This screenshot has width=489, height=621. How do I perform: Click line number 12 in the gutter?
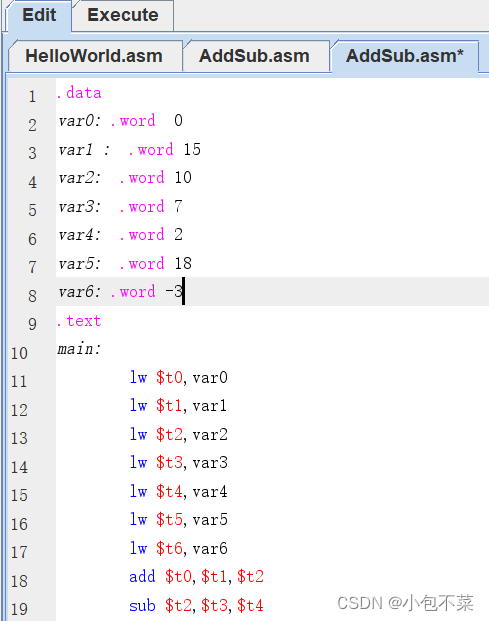tap(19, 410)
